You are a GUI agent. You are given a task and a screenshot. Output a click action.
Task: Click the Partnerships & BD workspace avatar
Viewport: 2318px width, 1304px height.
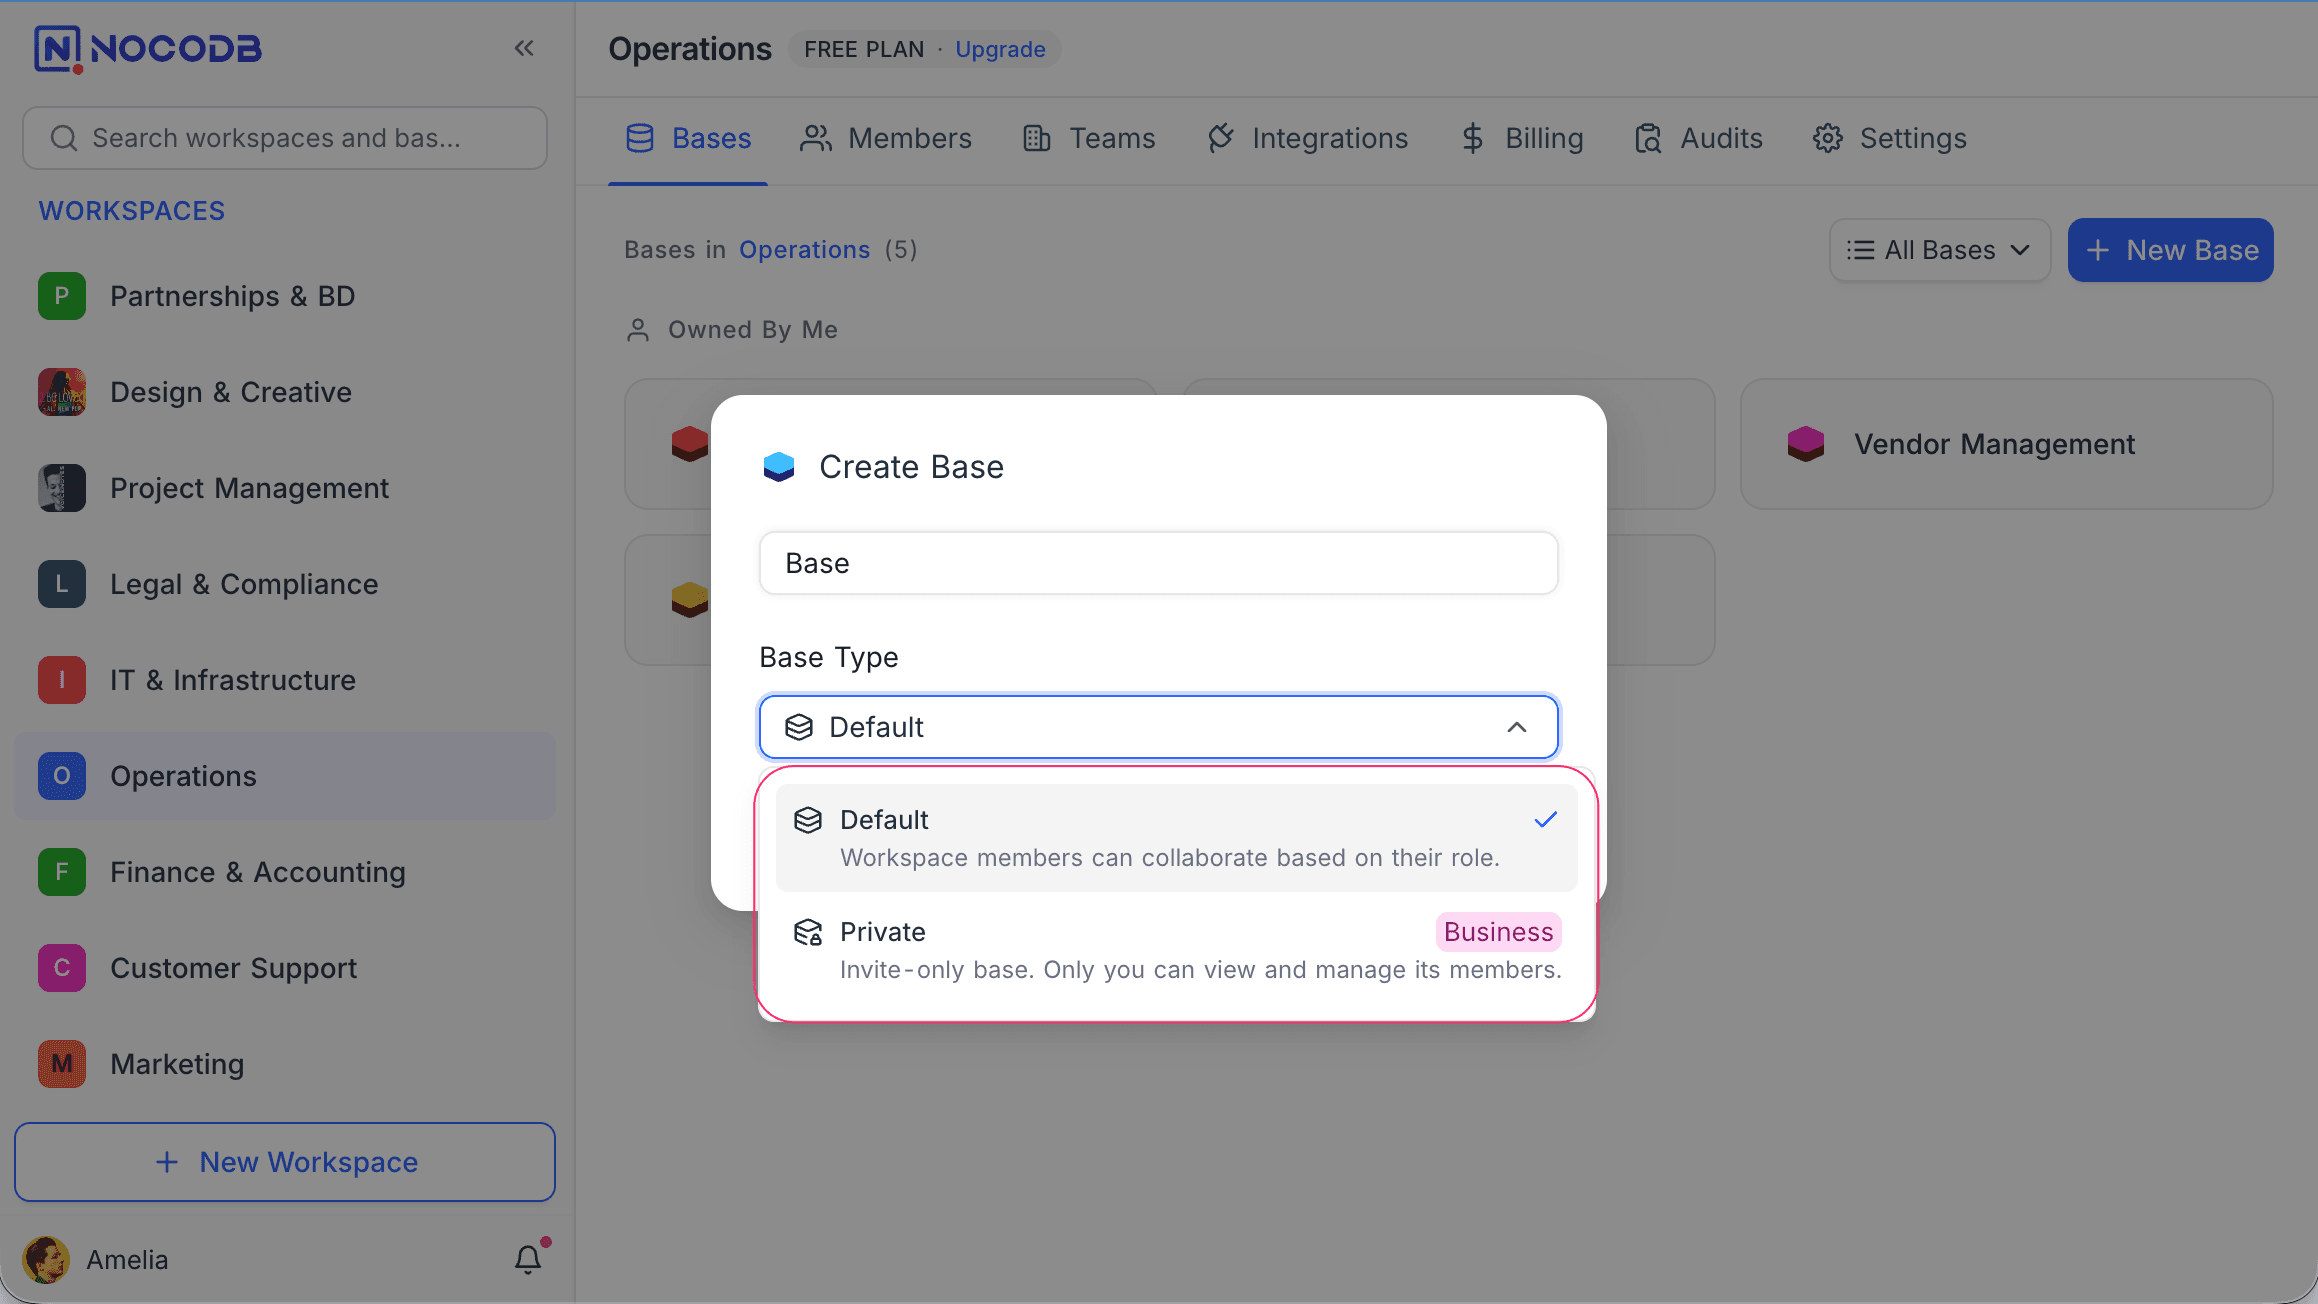click(x=61, y=295)
